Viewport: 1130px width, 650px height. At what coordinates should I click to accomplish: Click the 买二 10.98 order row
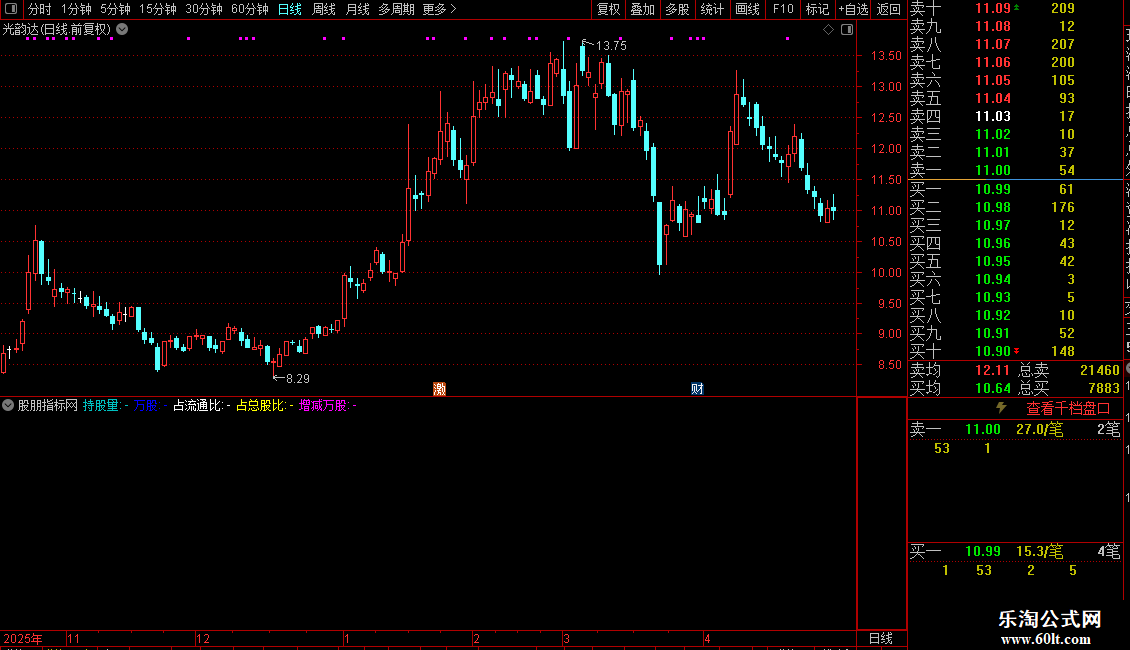[x=1015, y=208]
